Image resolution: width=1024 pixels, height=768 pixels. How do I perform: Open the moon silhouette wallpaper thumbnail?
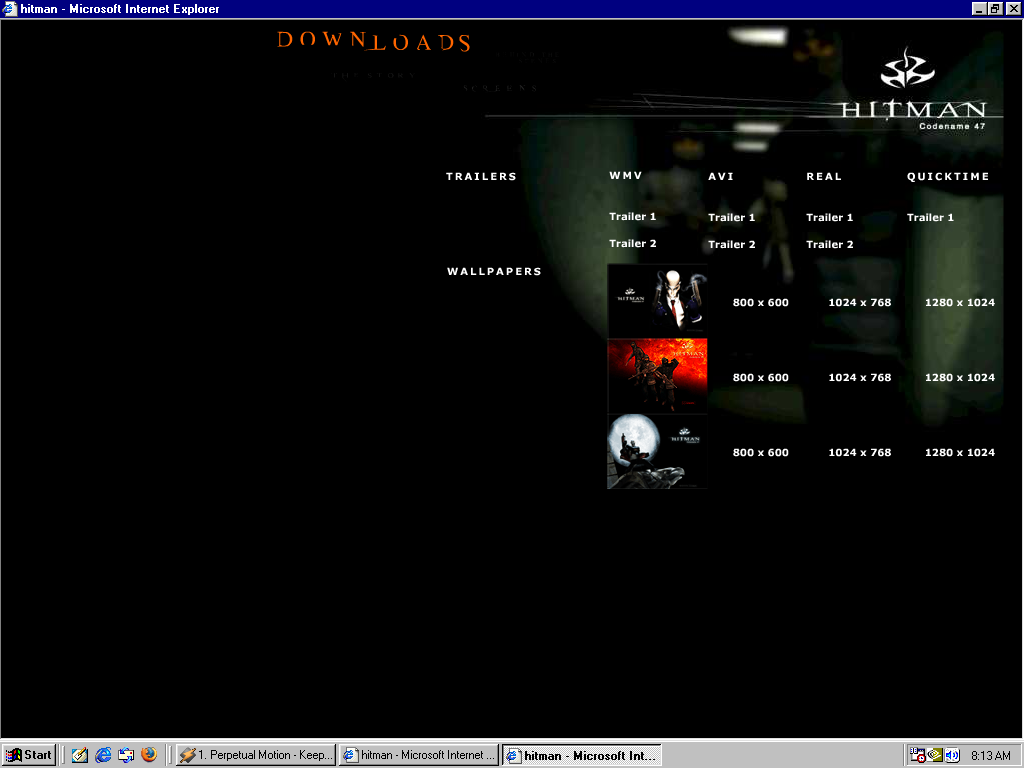click(657, 451)
